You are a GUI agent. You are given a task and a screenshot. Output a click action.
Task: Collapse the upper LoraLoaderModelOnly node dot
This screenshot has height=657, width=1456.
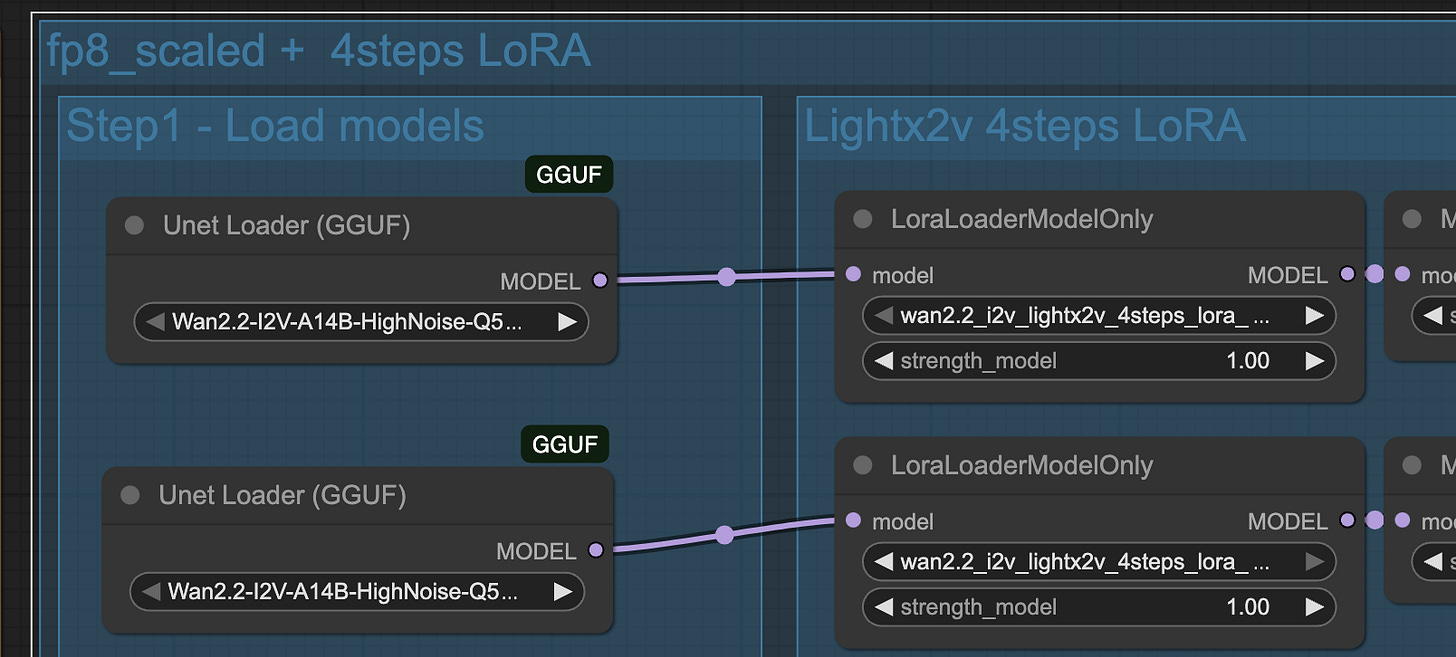(862, 219)
